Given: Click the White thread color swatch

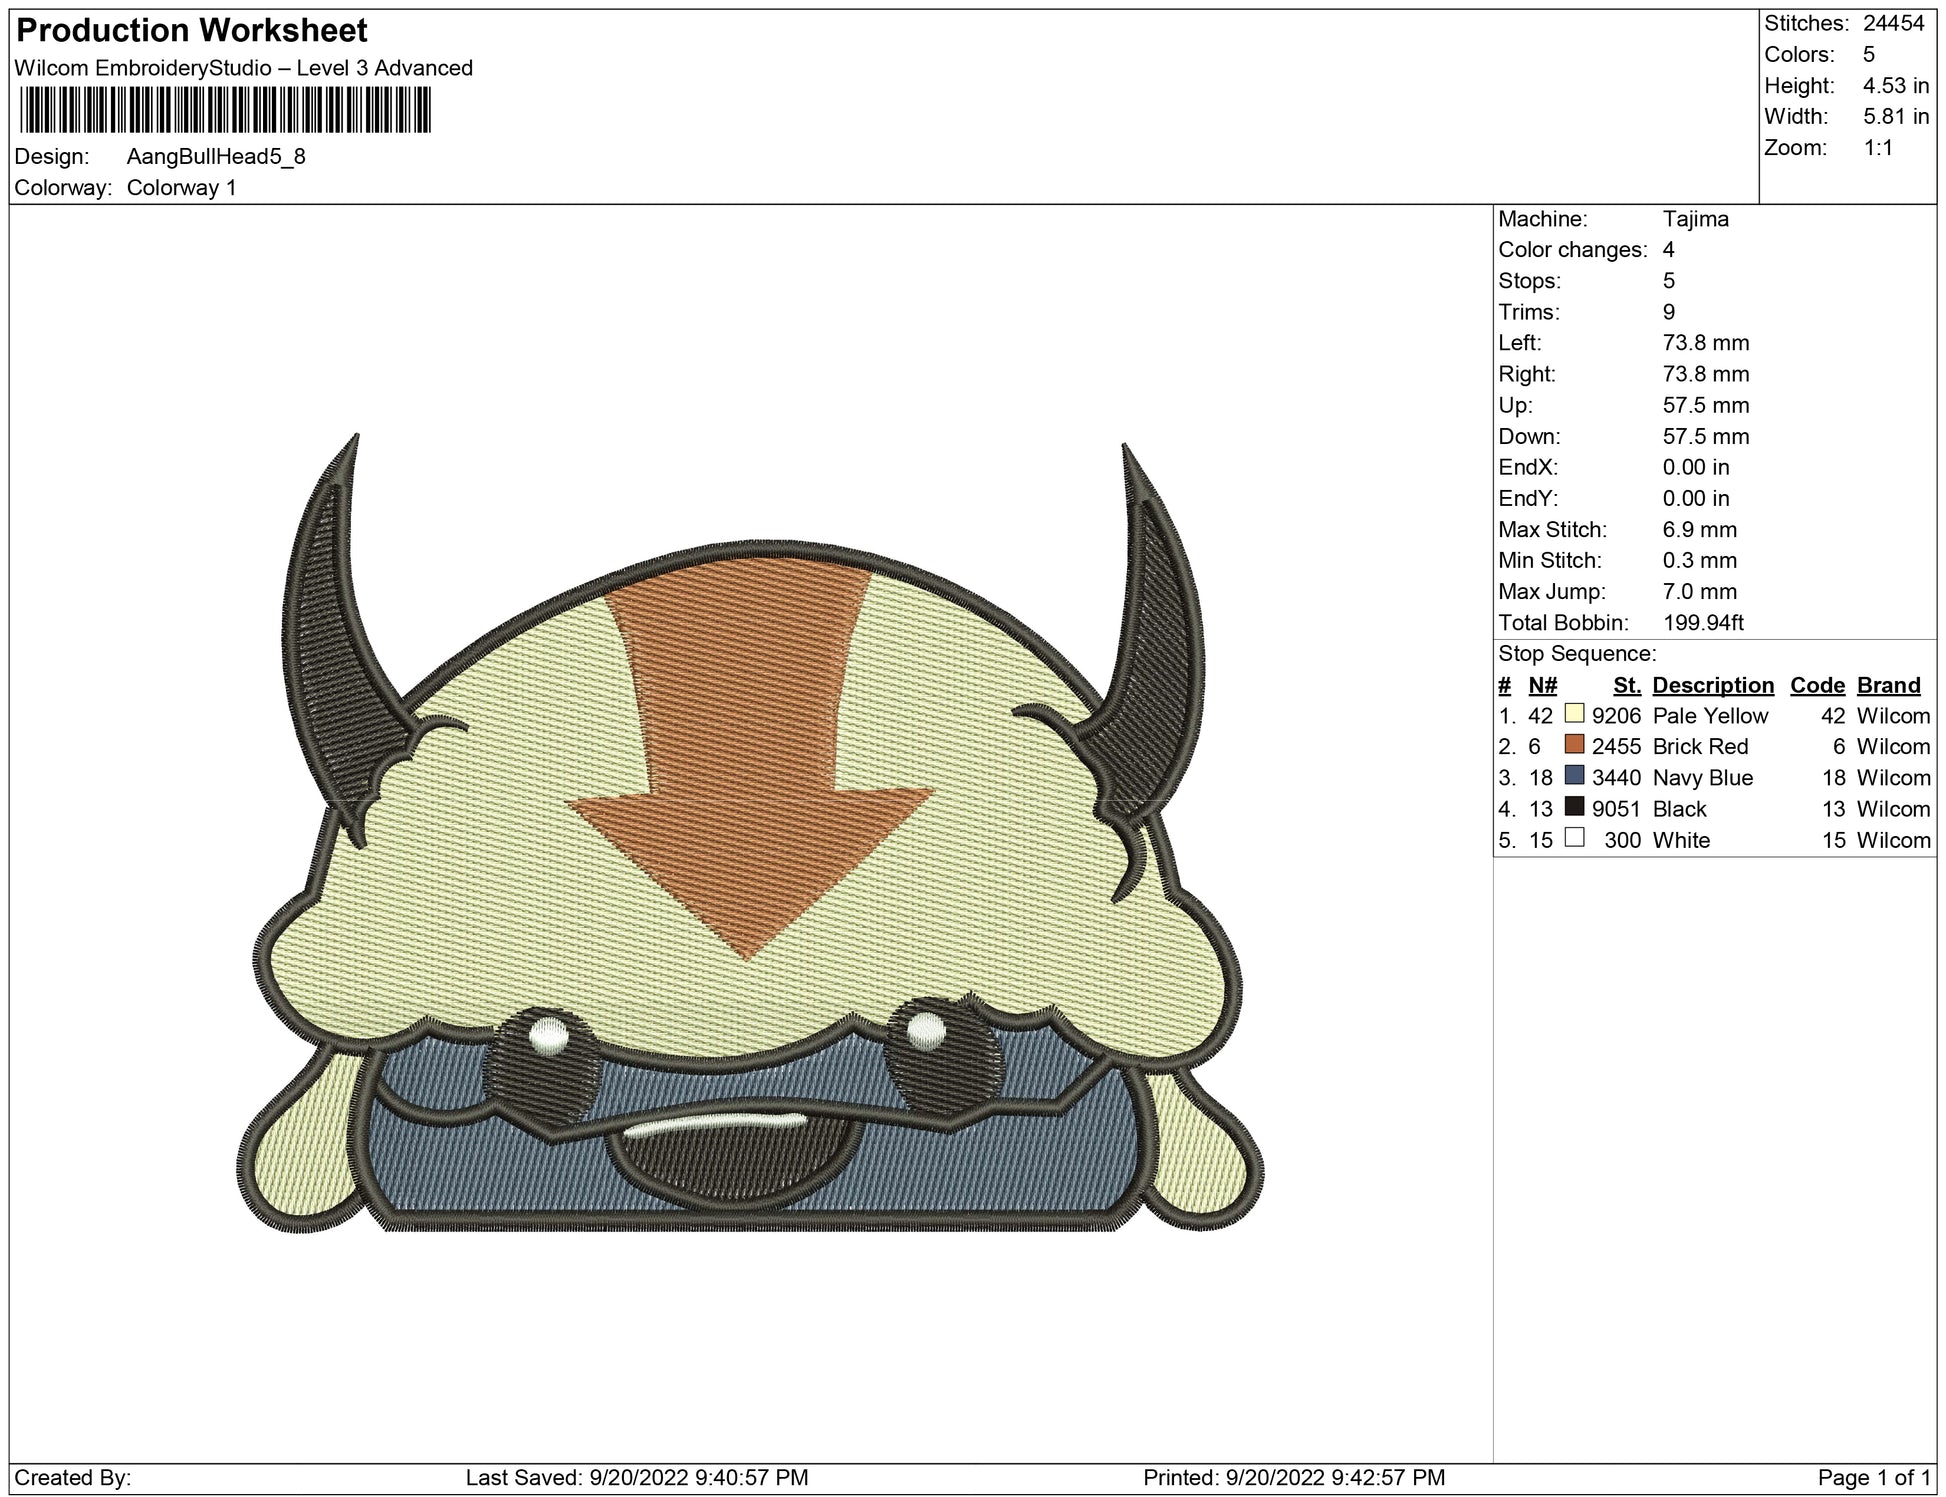Looking at the screenshot, I should [1574, 838].
